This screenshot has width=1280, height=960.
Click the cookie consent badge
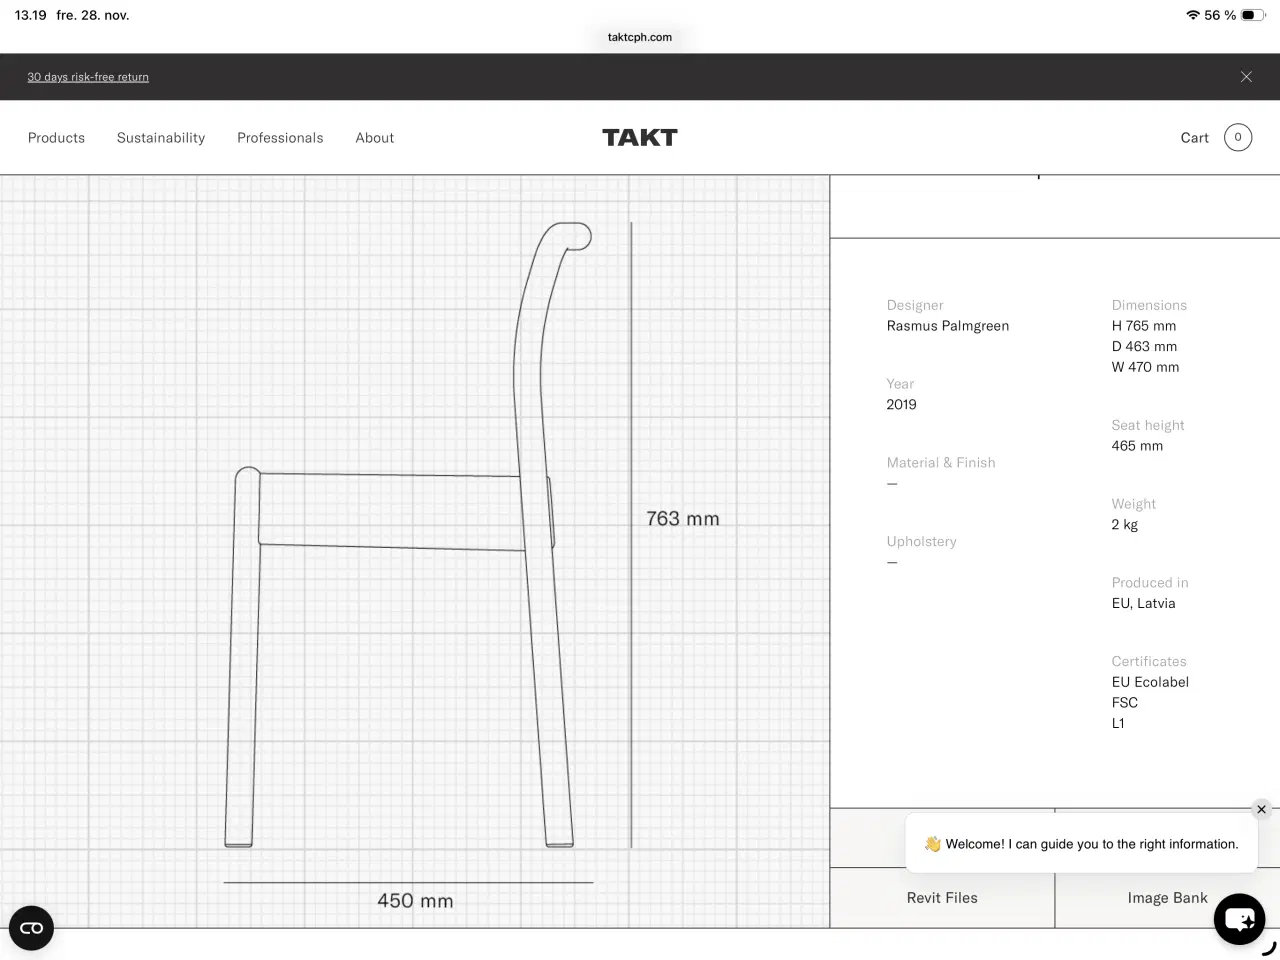point(31,927)
